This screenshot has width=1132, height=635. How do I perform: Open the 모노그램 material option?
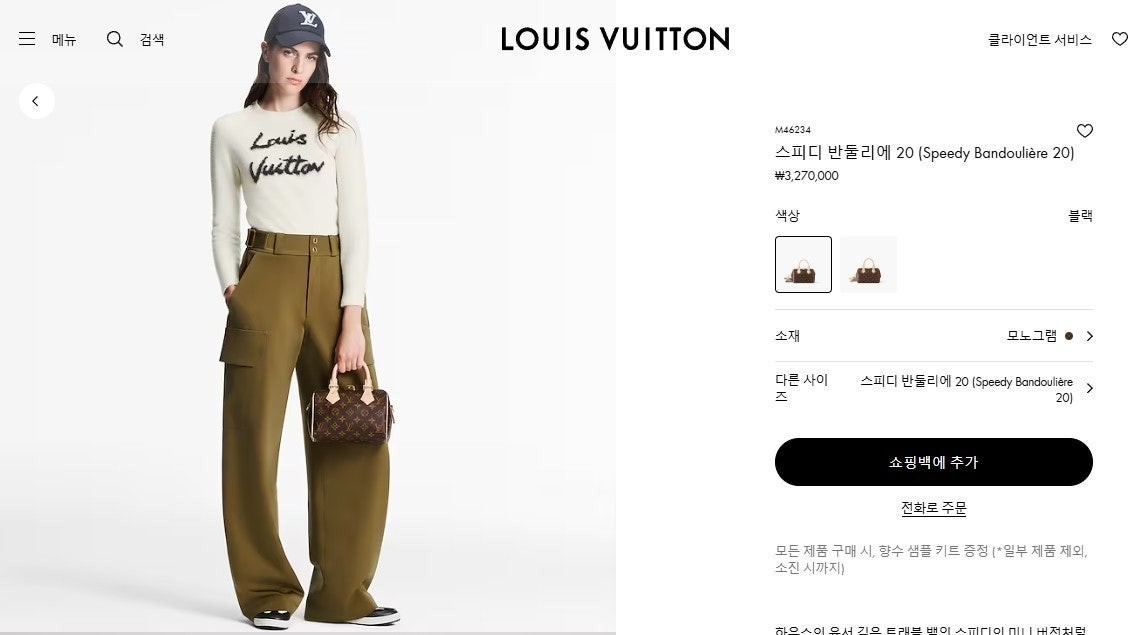pyautogui.click(x=1032, y=336)
